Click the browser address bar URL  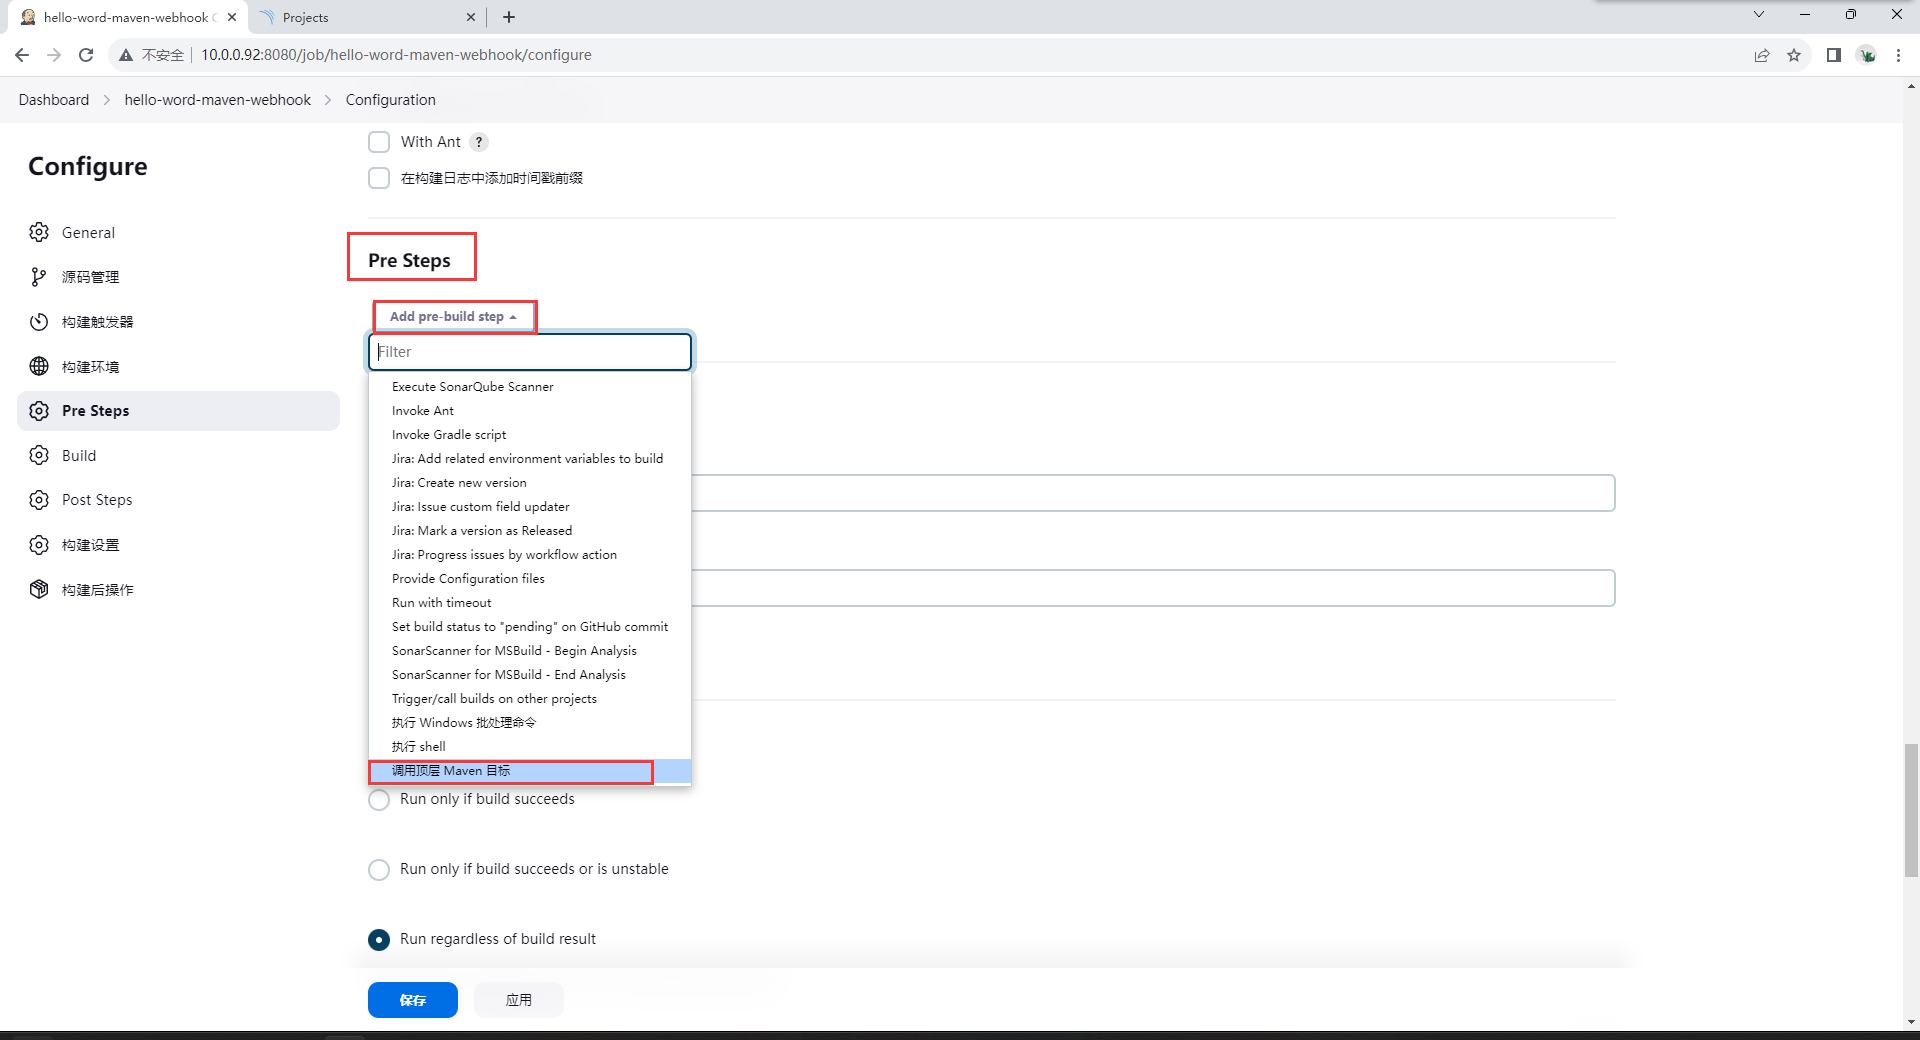click(396, 55)
